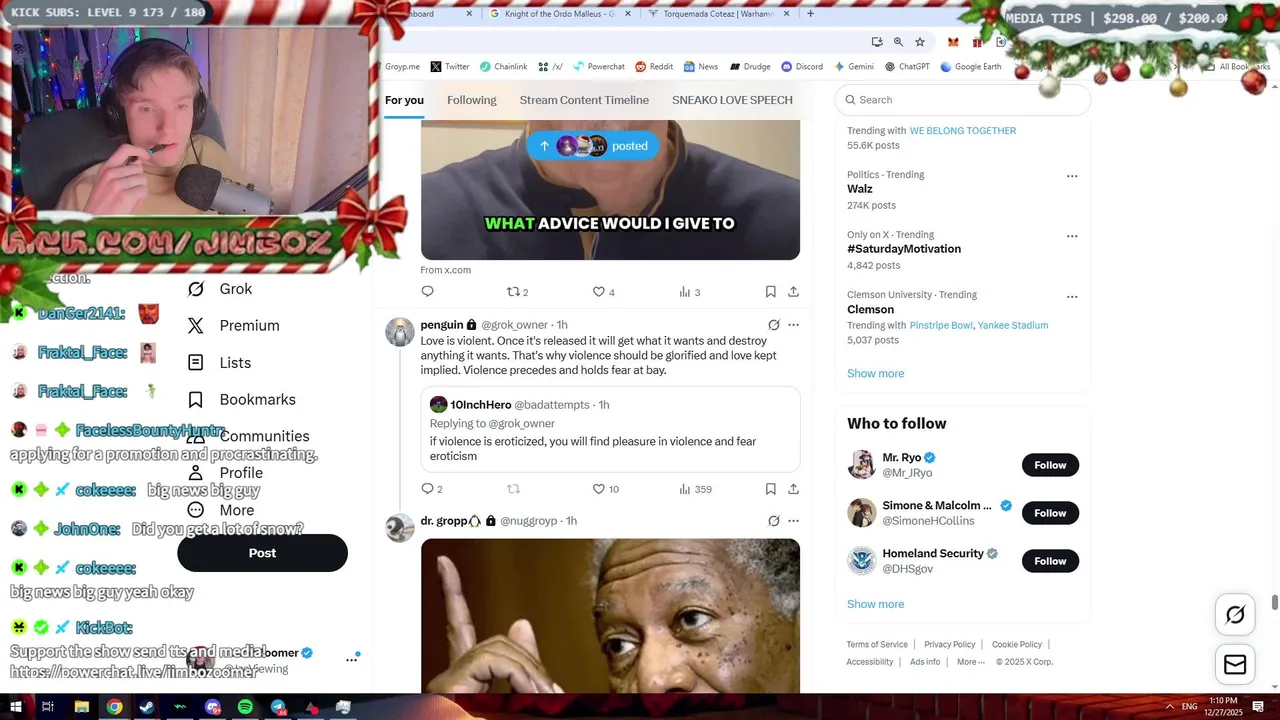This screenshot has width=1280, height=720.
Task: Click the Grok icon on dr. gropp's post
Action: pyautogui.click(x=773, y=521)
